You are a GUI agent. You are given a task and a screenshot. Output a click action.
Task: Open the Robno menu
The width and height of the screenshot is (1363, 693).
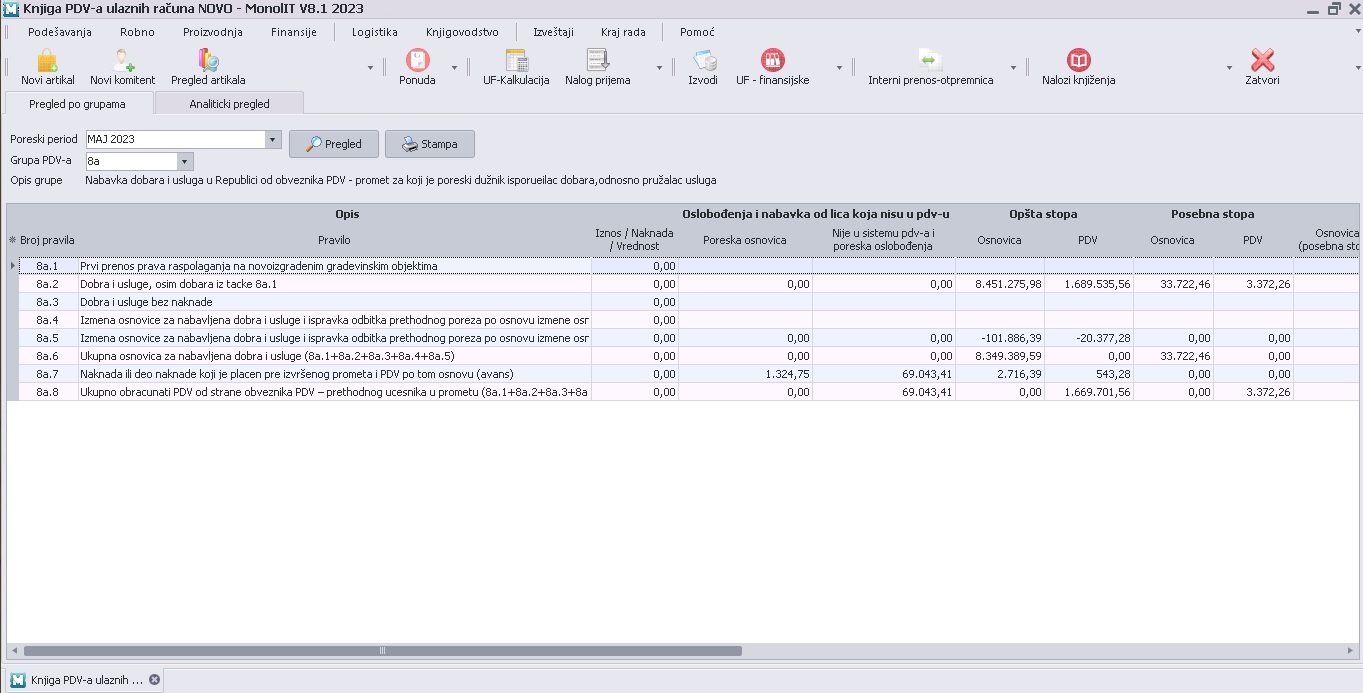pos(137,32)
